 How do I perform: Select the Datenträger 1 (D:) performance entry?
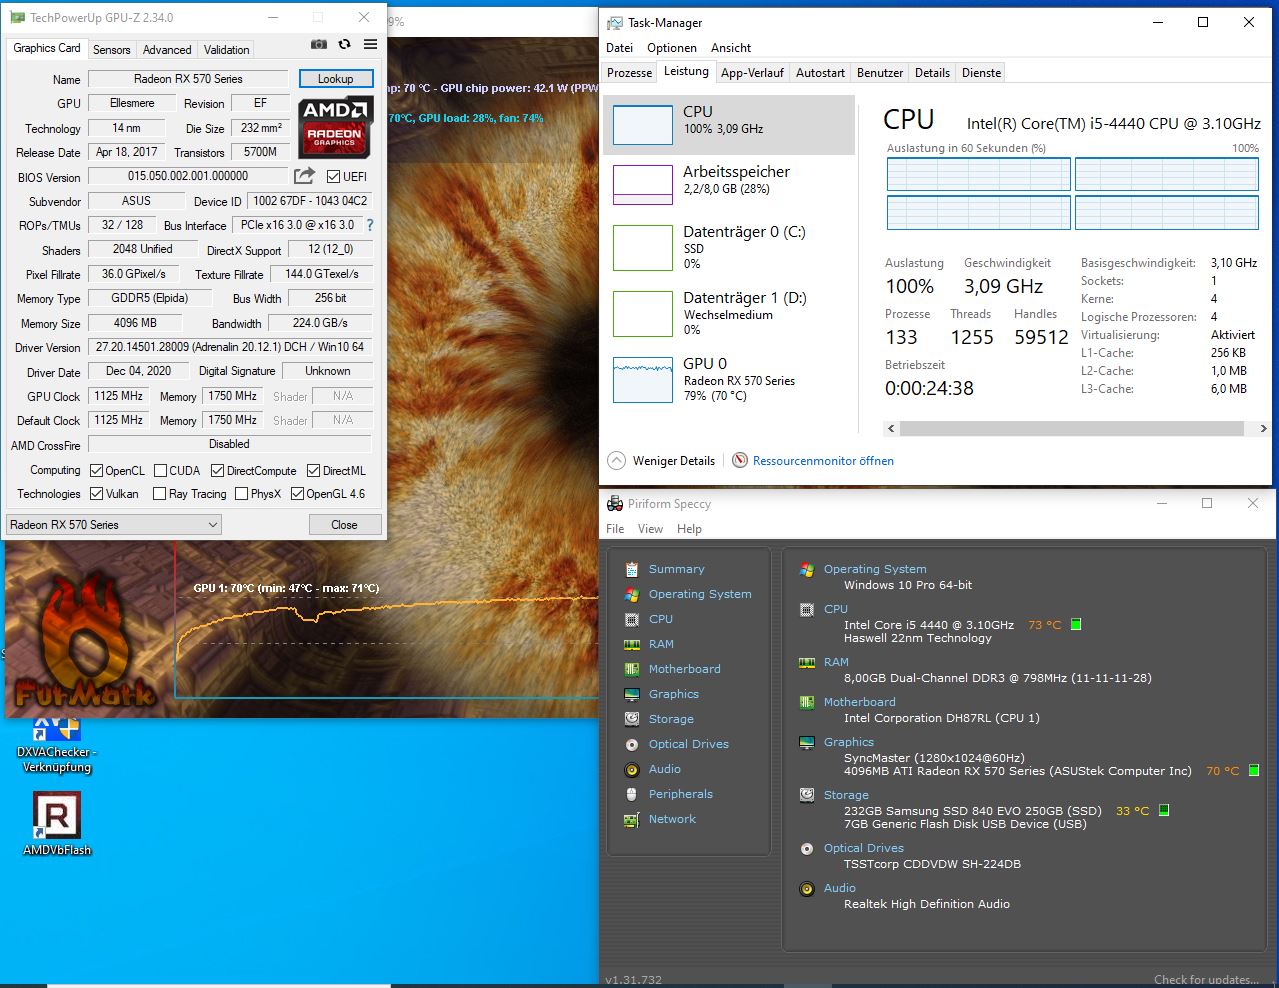tap(729, 314)
